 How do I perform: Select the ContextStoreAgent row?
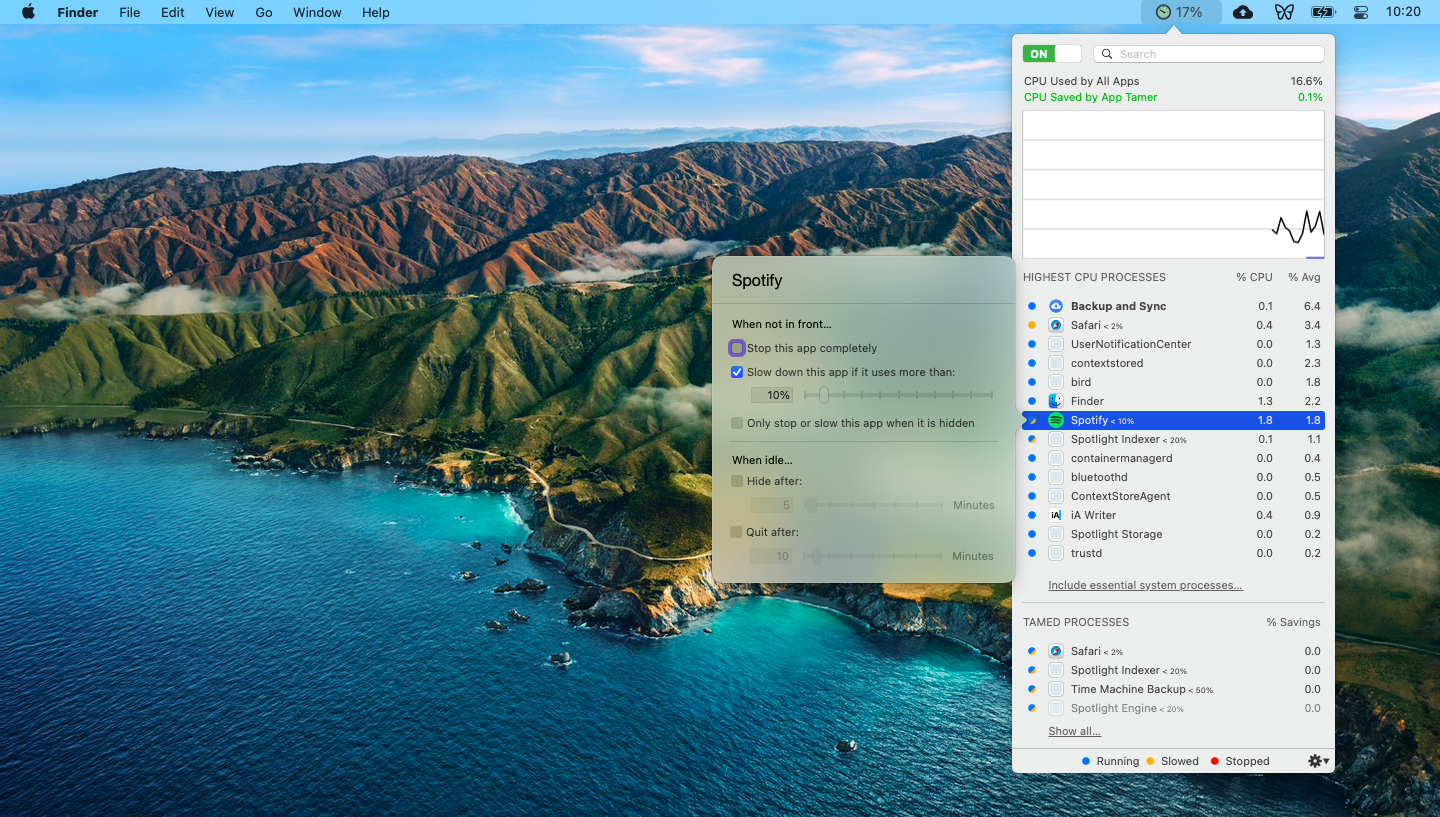tap(1173, 496)
